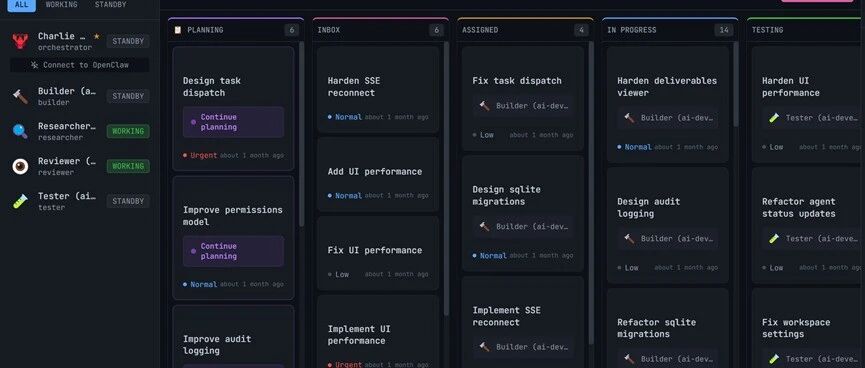
Task: Click STANDBY badge on Charlie orchestrator row
Action: [x=128, y=41]
